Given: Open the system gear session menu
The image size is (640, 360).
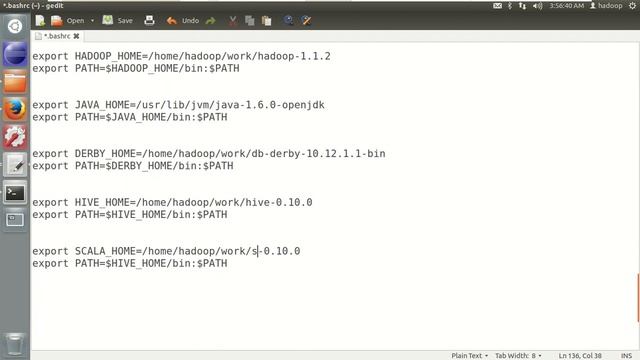Looking at the screenshot, I should click(633, 6).
